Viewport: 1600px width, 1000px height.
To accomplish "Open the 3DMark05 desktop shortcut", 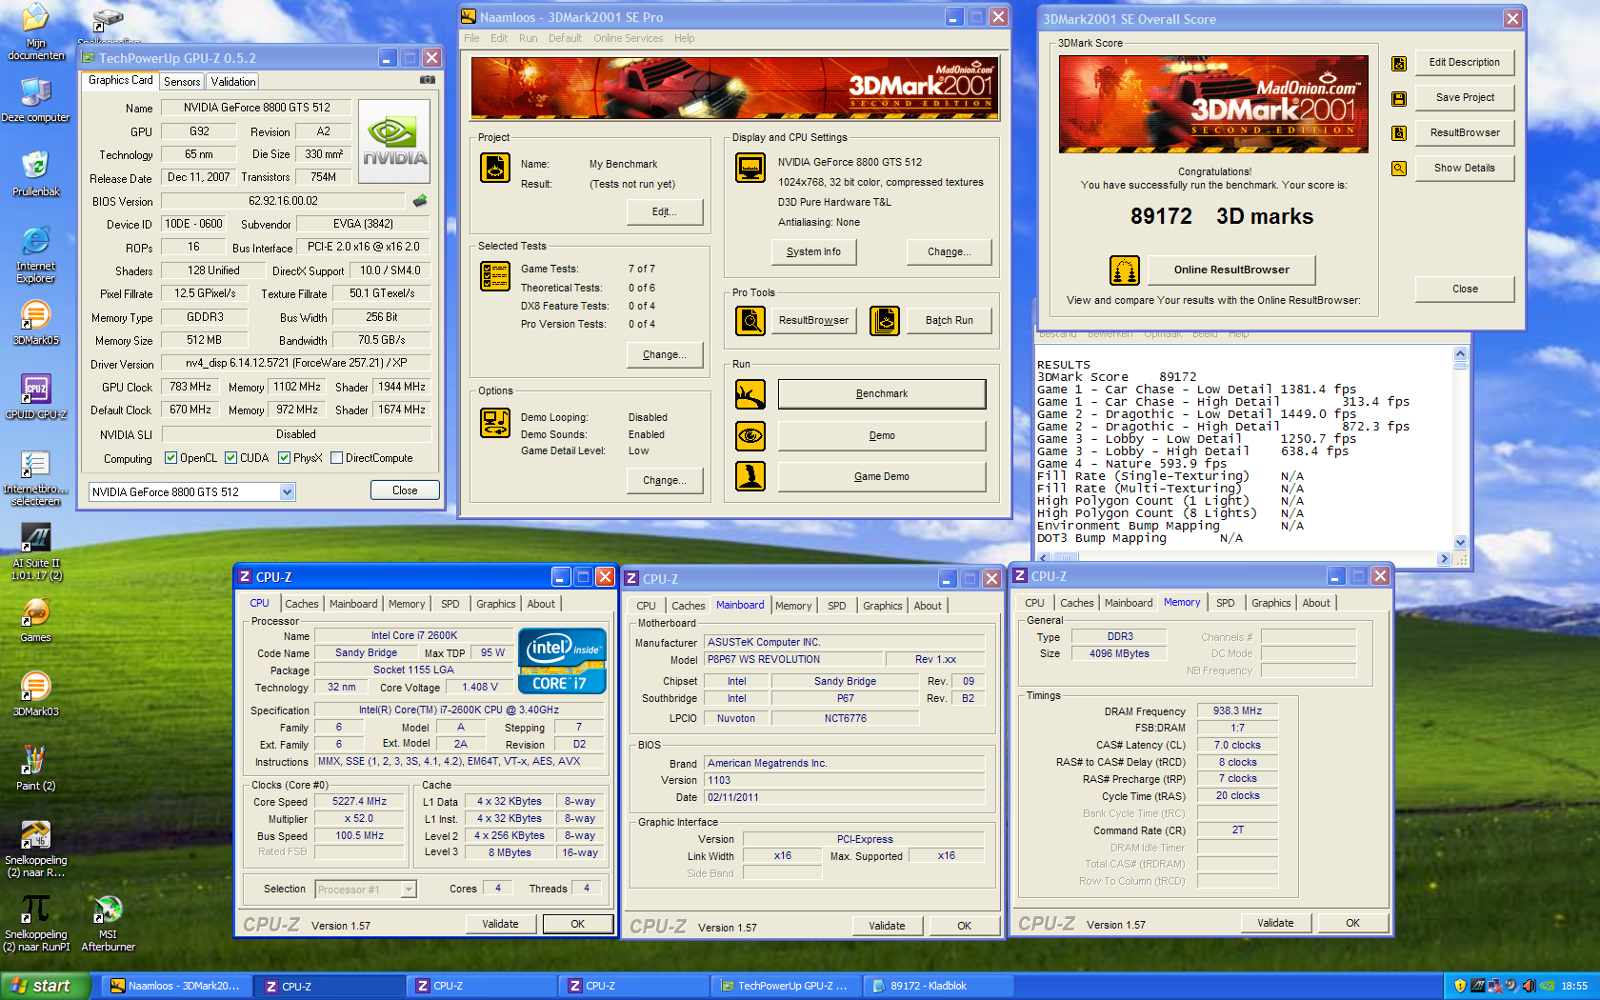I will coord(36,323).
